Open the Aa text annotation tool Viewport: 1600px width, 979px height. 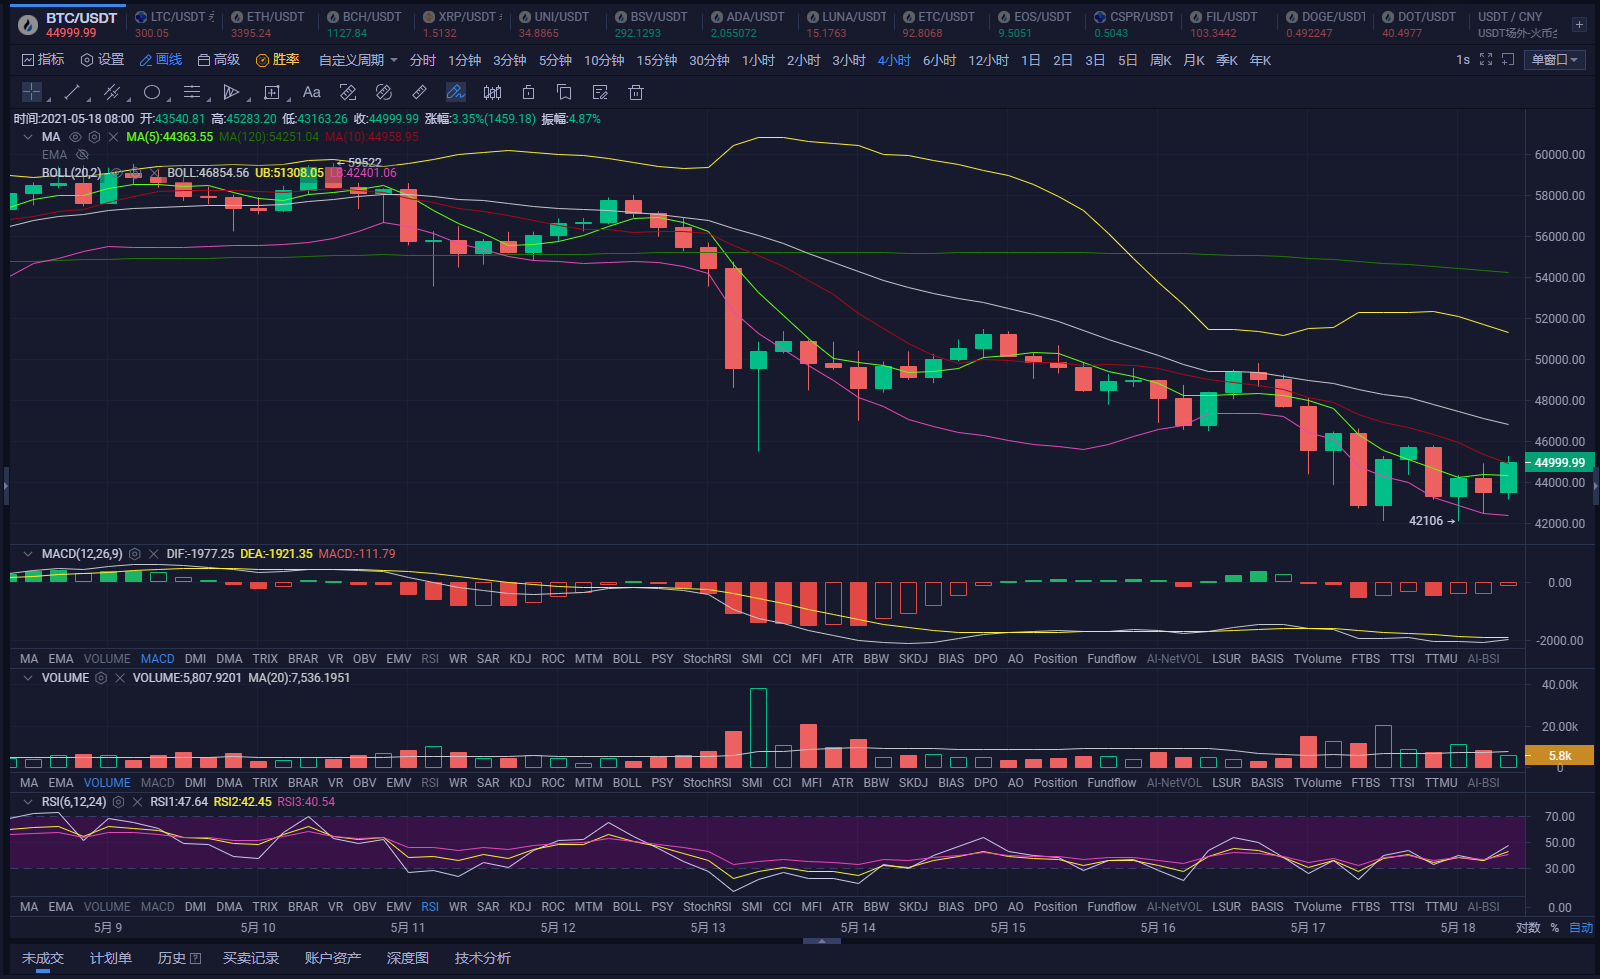311,92
